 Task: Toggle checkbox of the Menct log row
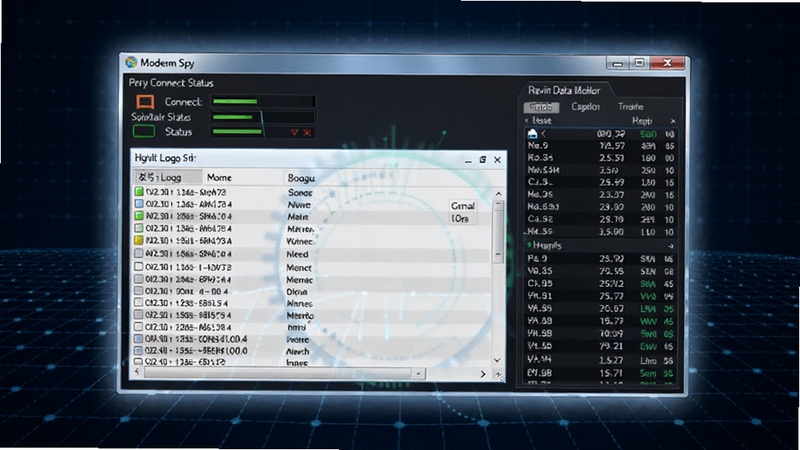coord(139,266)
